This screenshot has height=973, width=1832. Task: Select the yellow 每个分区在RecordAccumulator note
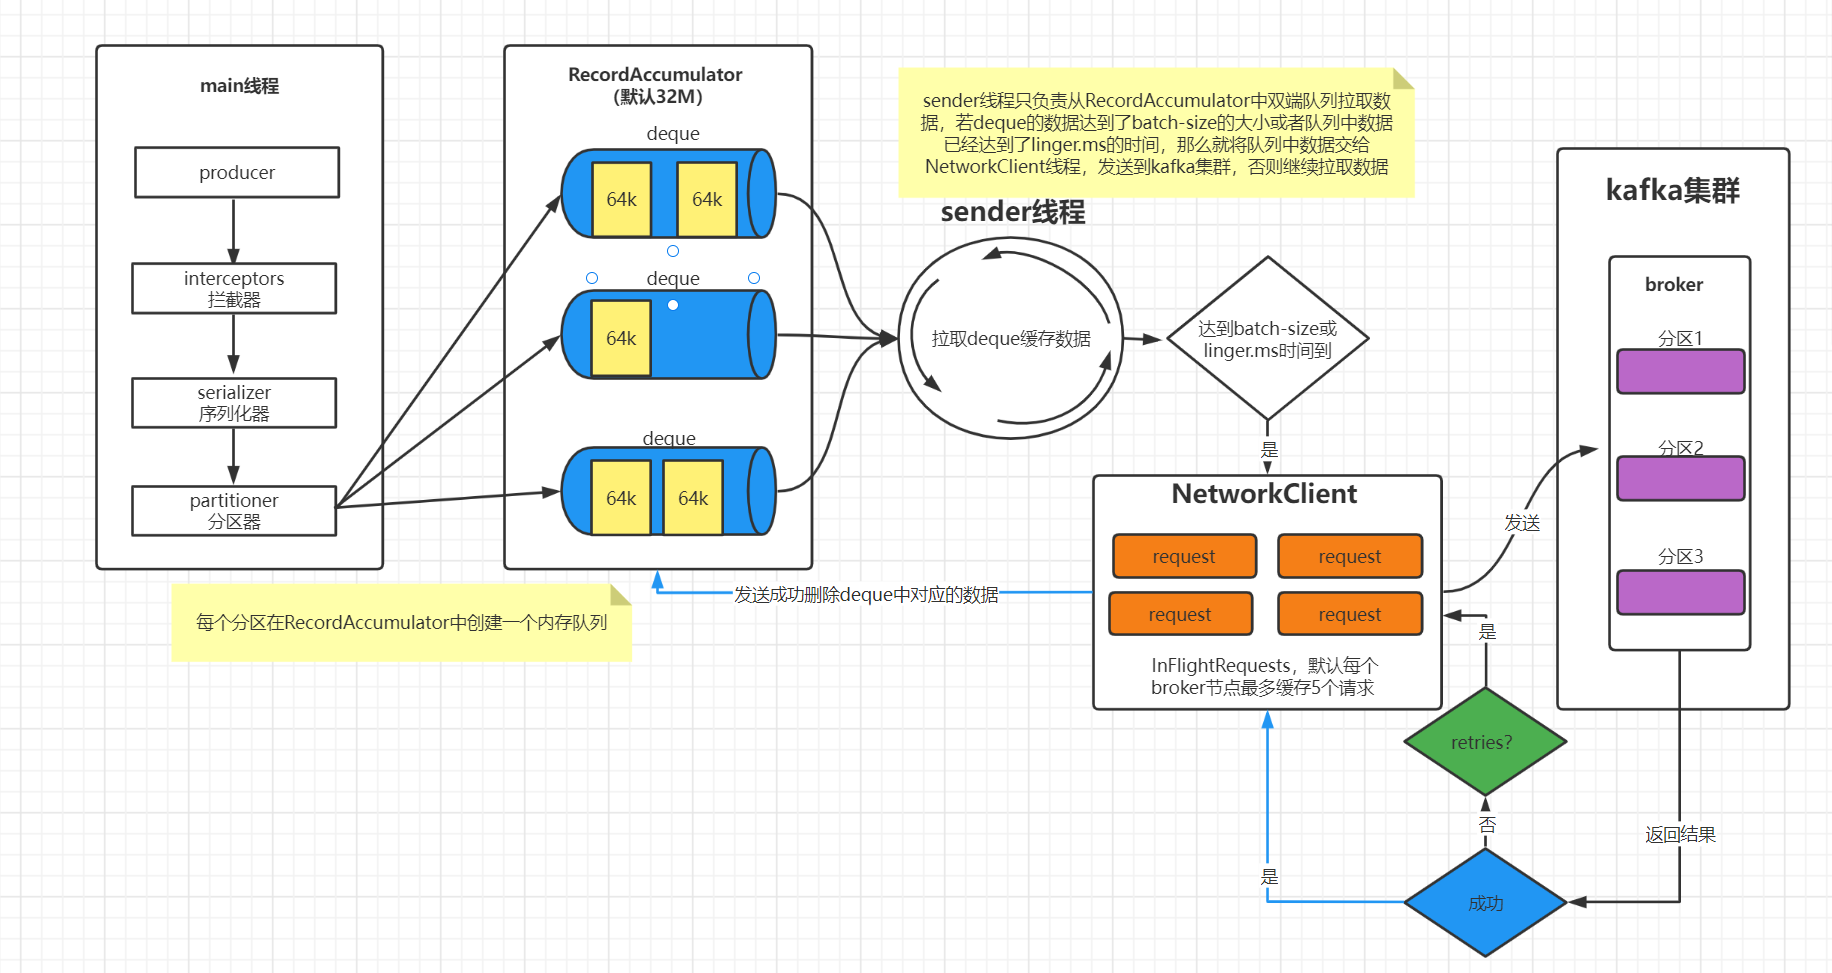coord(401,622)
